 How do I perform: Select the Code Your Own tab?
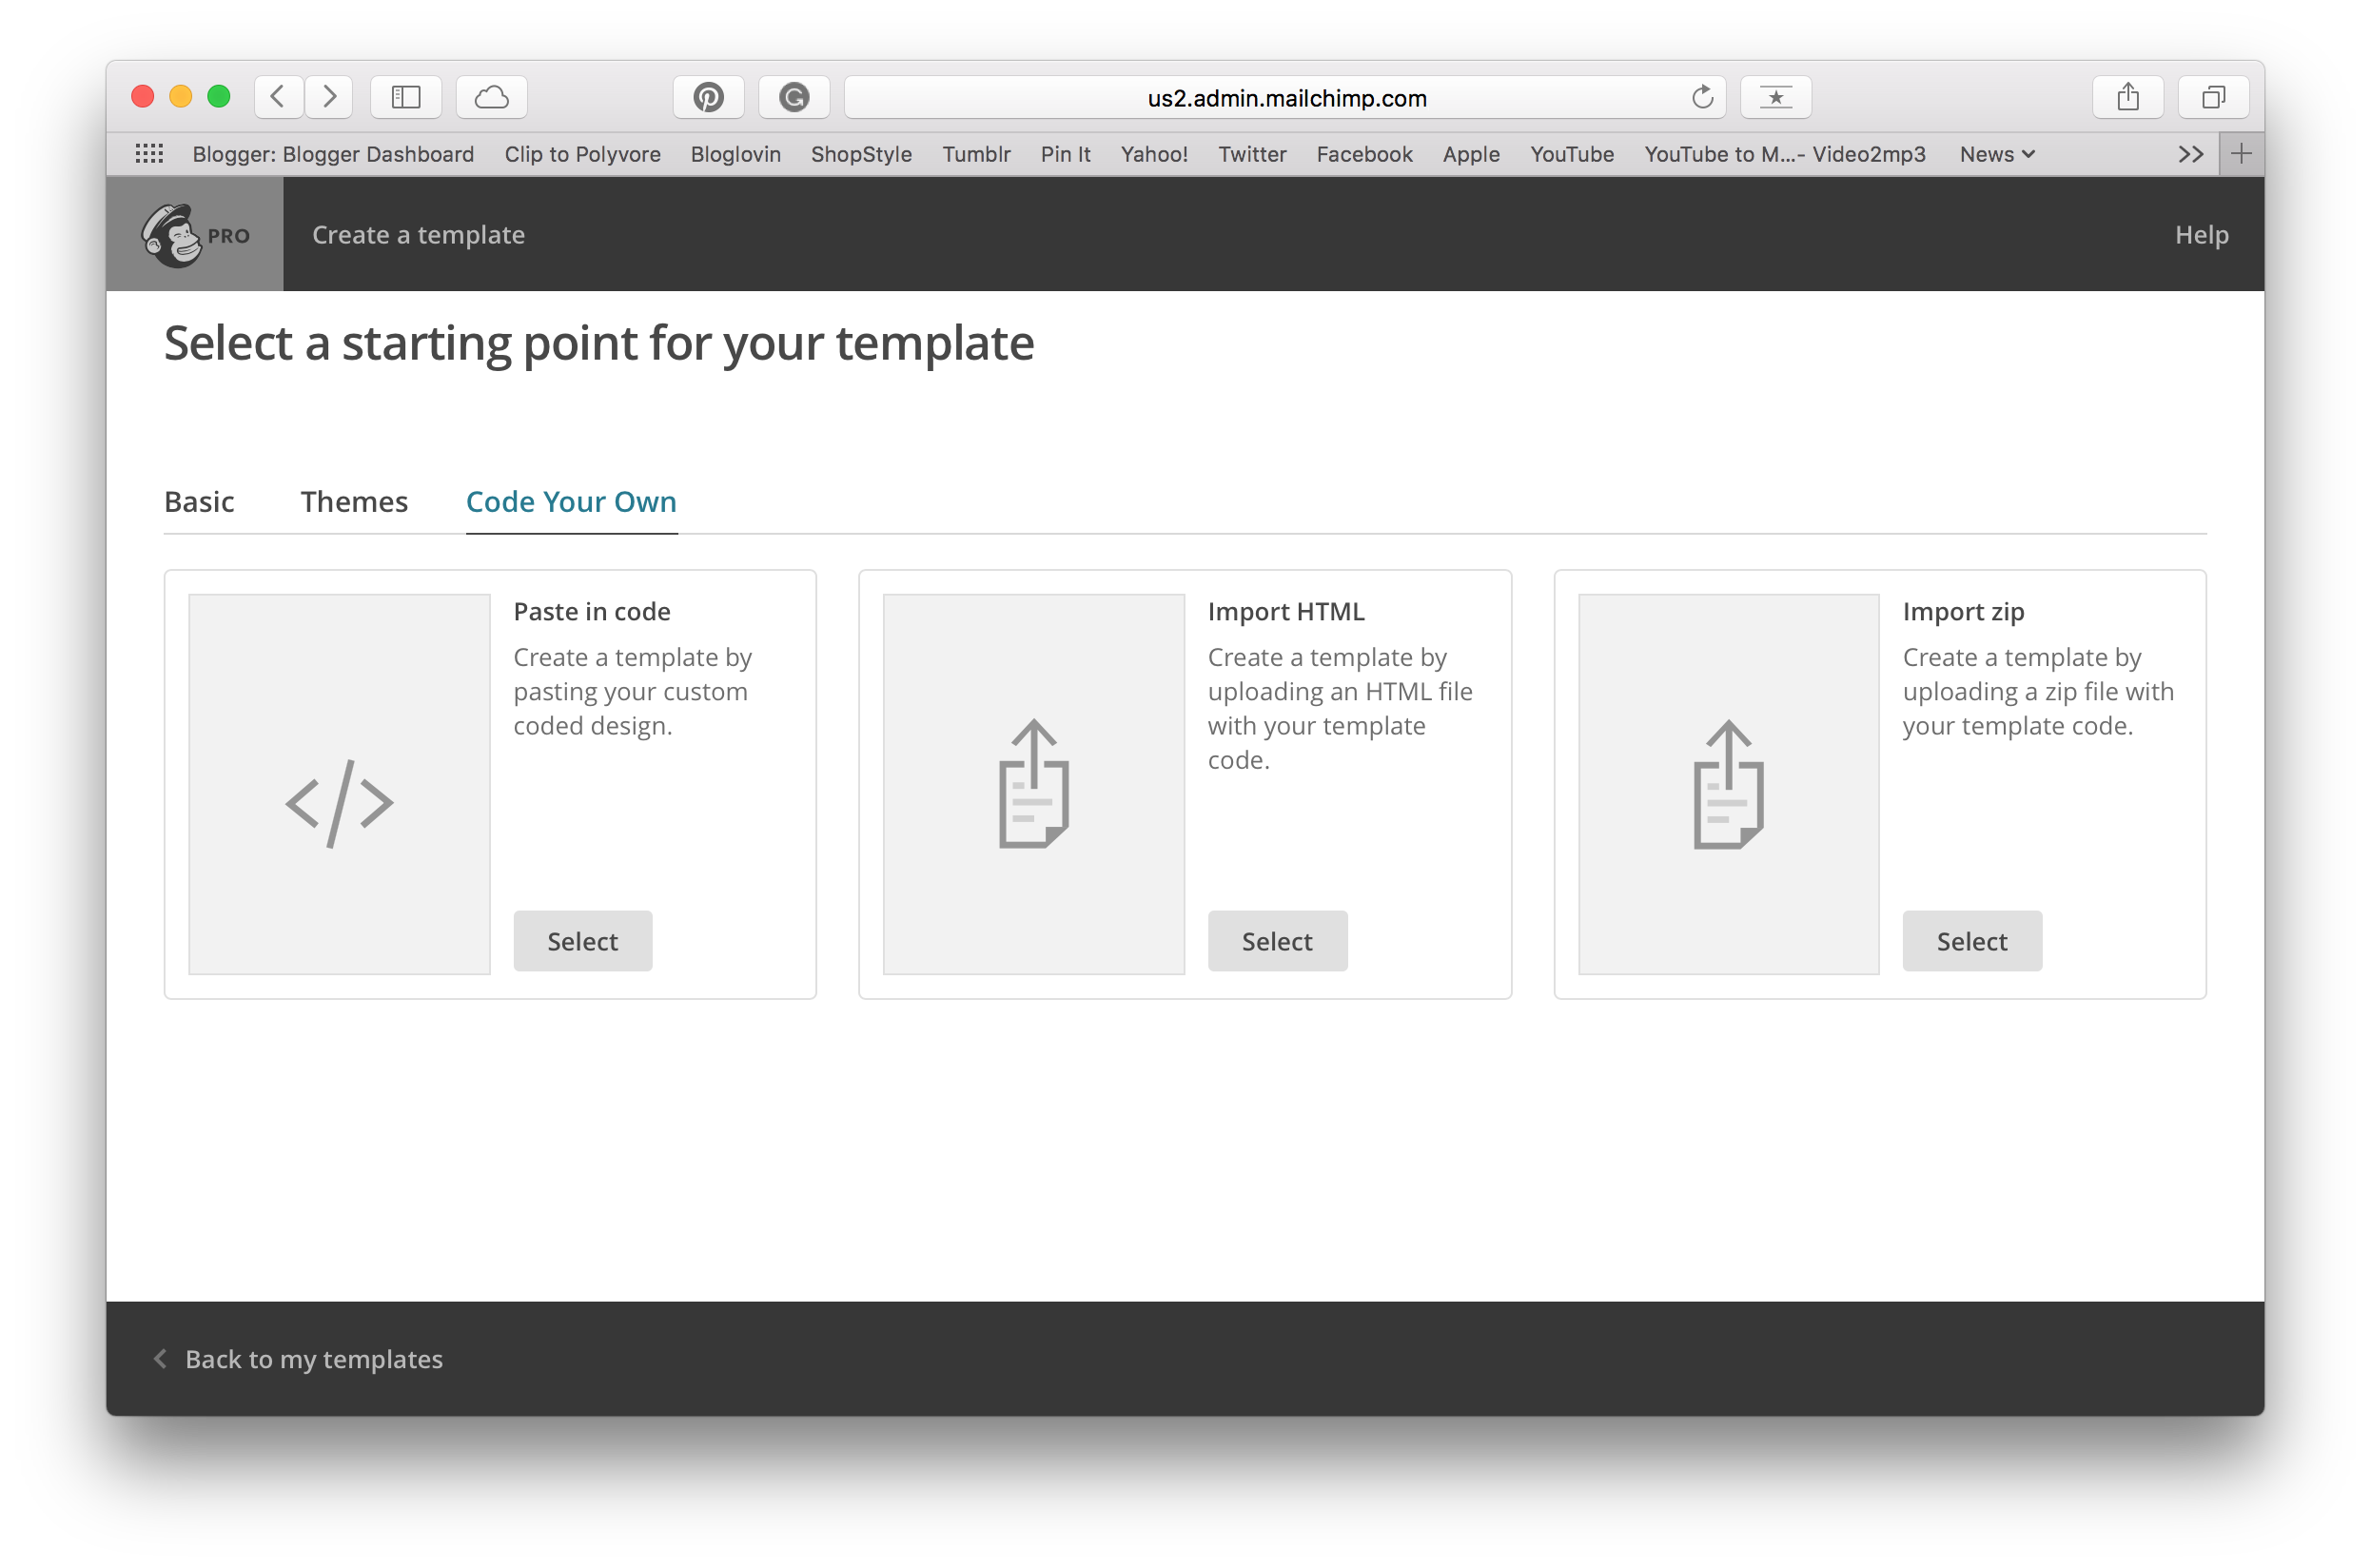(x=571, y=502)
